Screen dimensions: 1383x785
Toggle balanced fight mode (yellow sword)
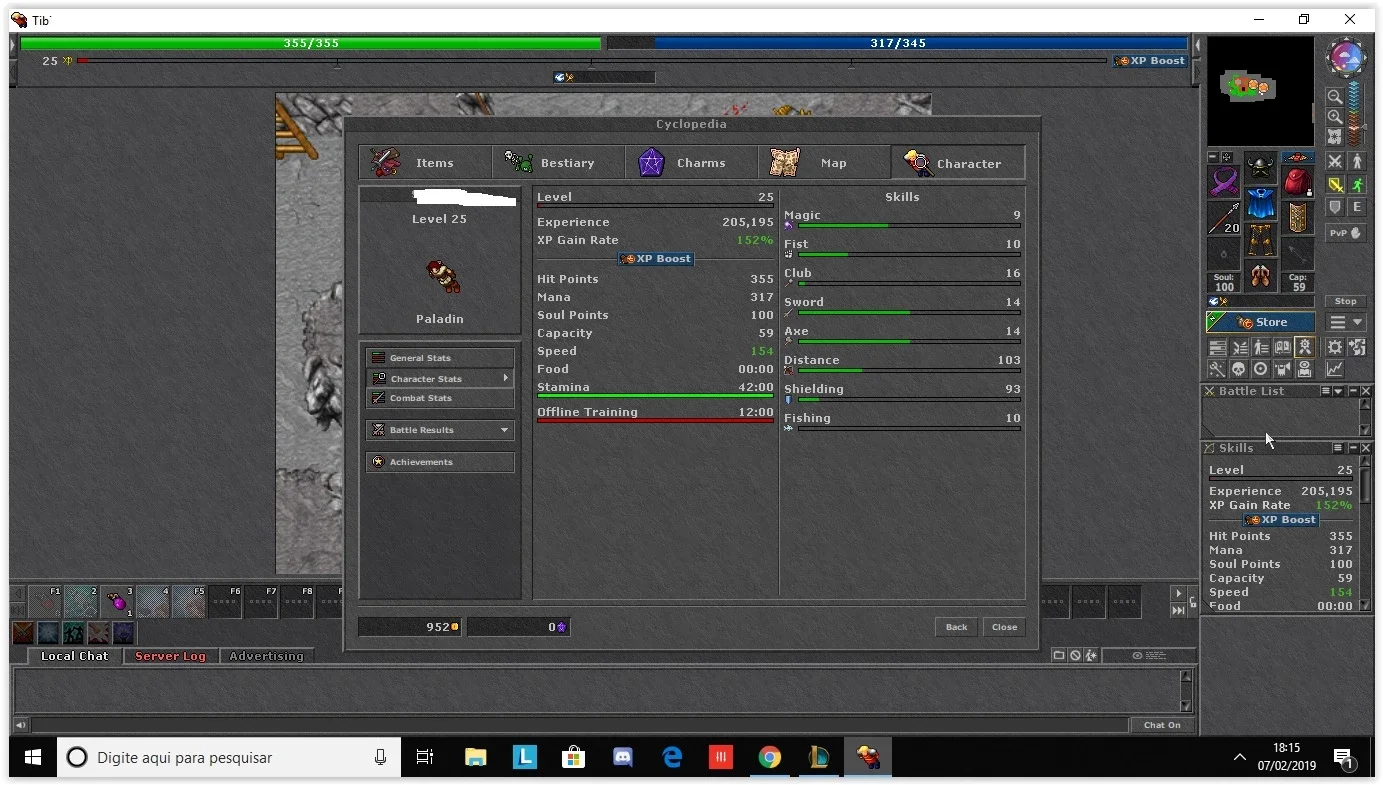point(1335,184)
